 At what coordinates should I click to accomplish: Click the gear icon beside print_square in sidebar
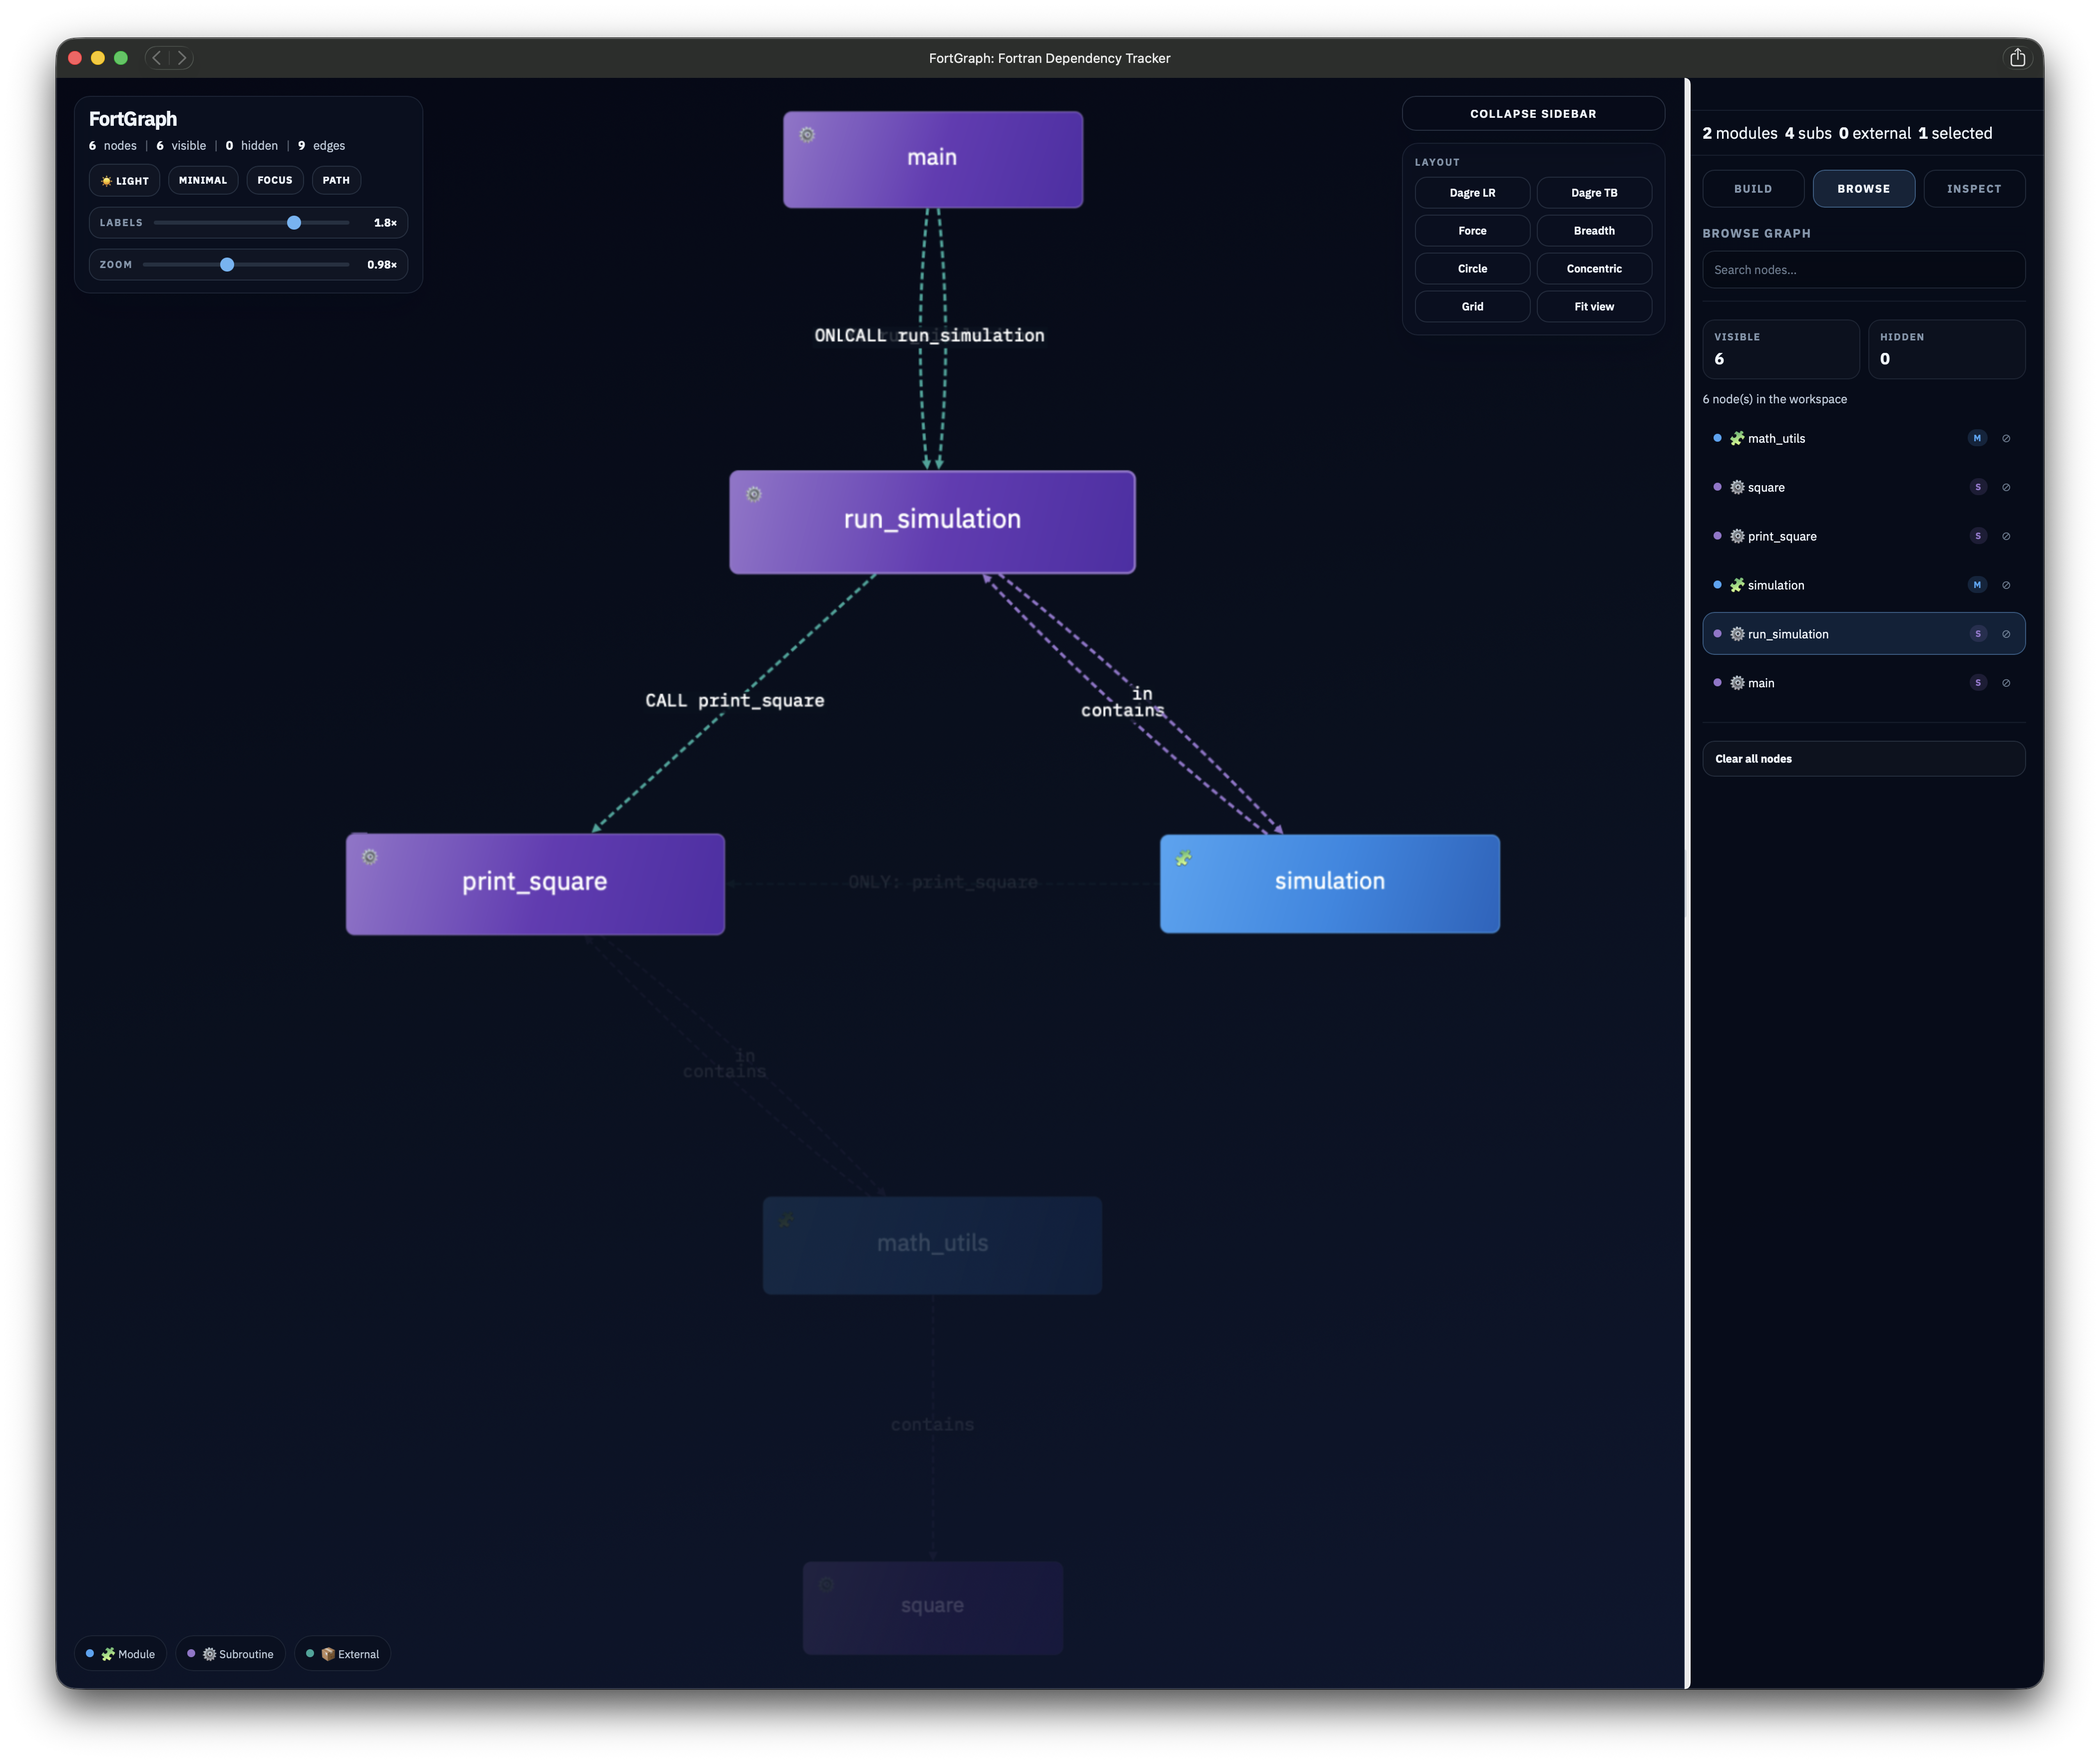coord(1737,536)
